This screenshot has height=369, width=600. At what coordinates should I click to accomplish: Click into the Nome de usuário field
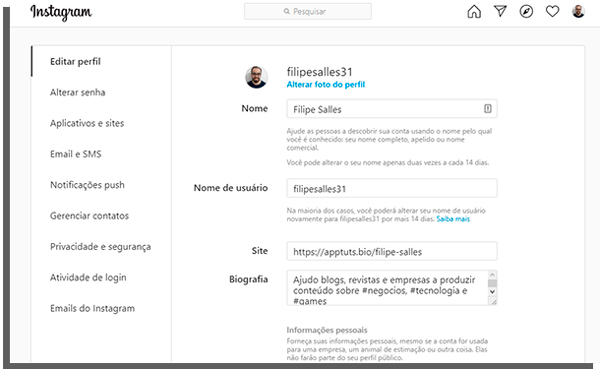(x=392, y=188)
